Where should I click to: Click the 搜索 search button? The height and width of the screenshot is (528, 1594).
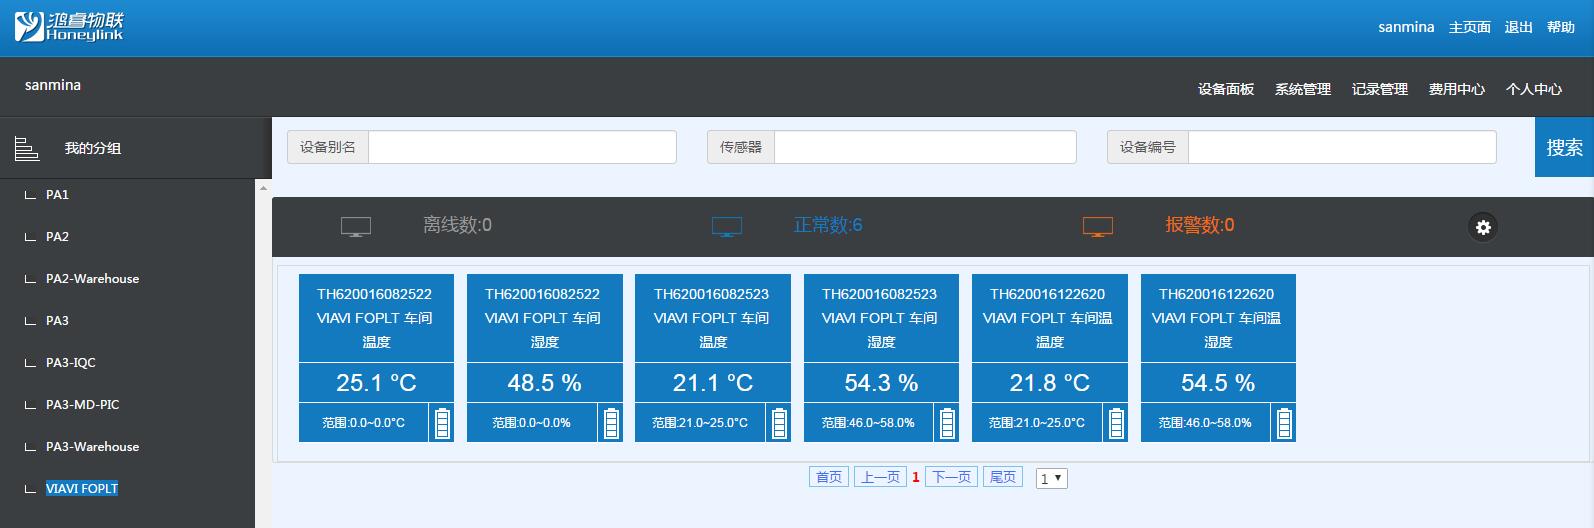coord(1564,147)
